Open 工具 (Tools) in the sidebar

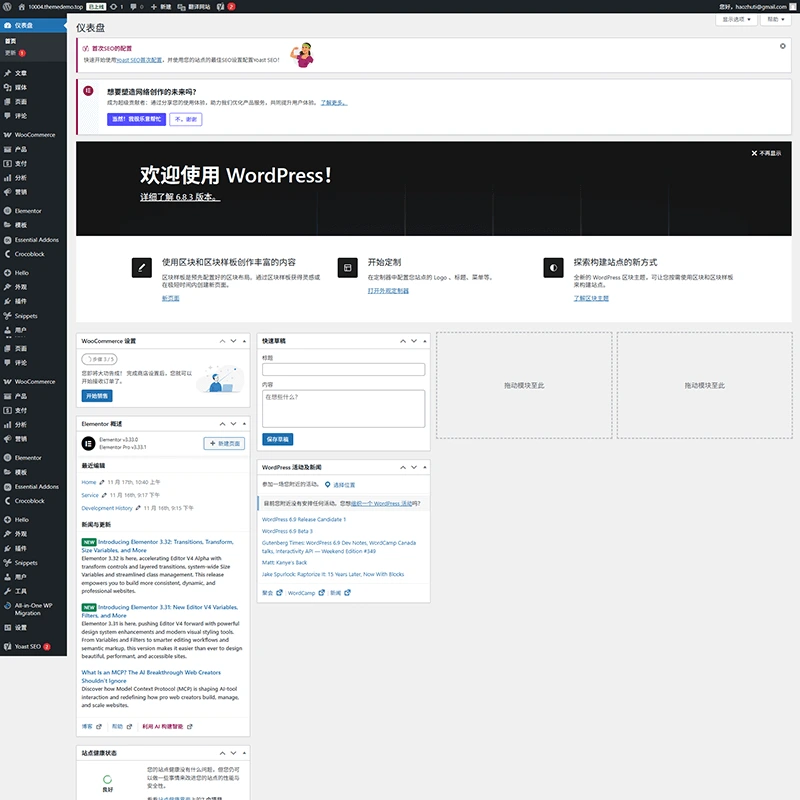tap(20, 591)
